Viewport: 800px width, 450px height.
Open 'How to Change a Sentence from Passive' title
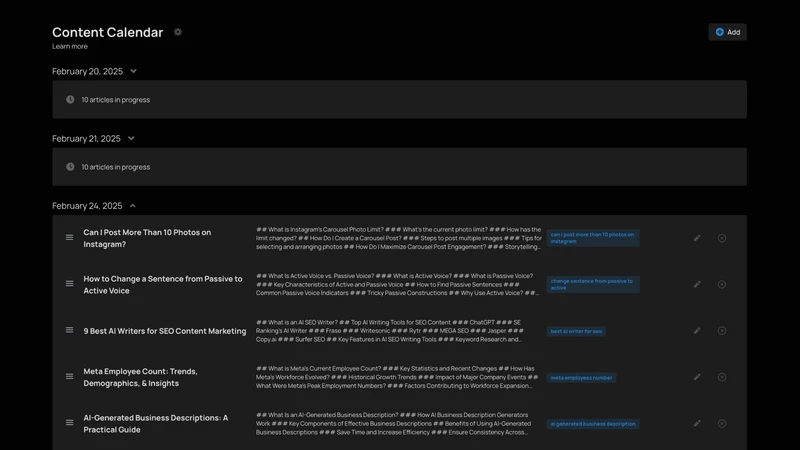[x=163, y=285]
